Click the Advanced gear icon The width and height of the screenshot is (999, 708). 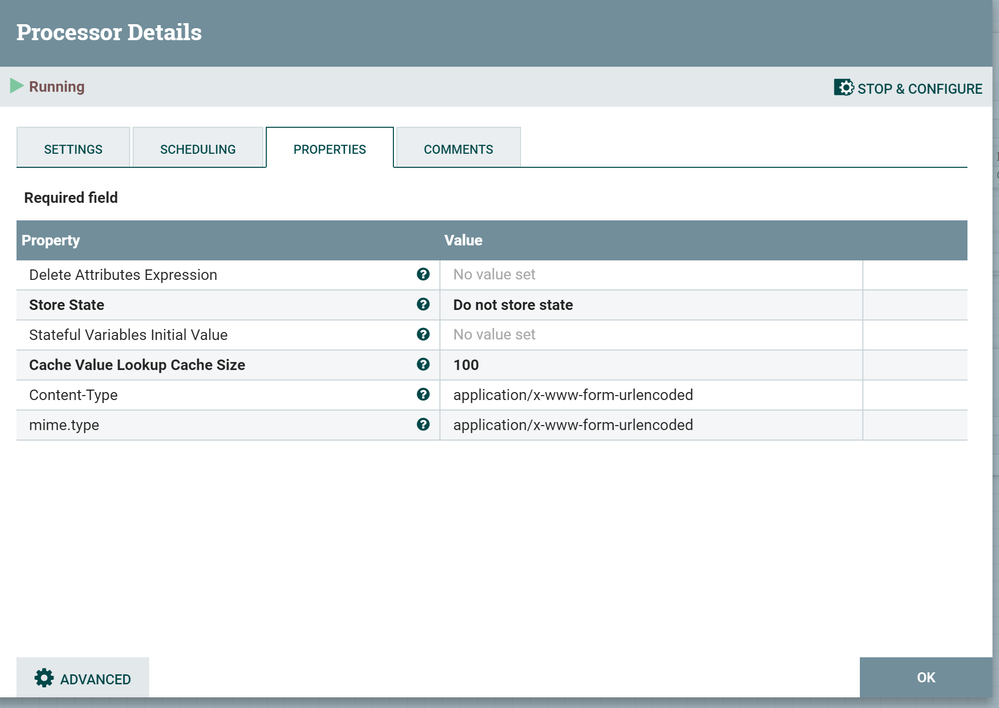(x=44, y=678)
